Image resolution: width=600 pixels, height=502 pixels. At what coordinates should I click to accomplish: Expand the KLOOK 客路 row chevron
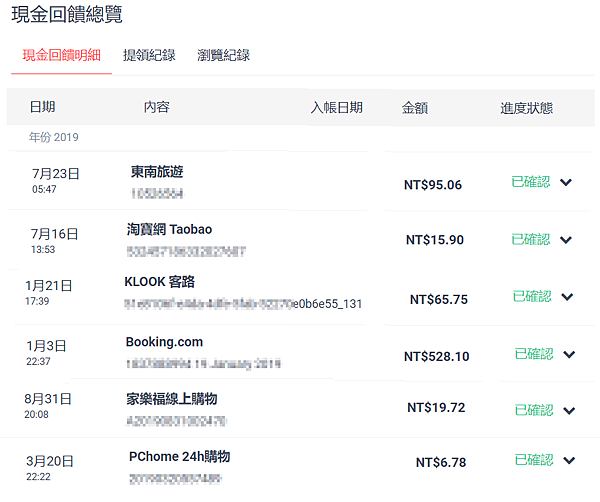coord(567,297)
